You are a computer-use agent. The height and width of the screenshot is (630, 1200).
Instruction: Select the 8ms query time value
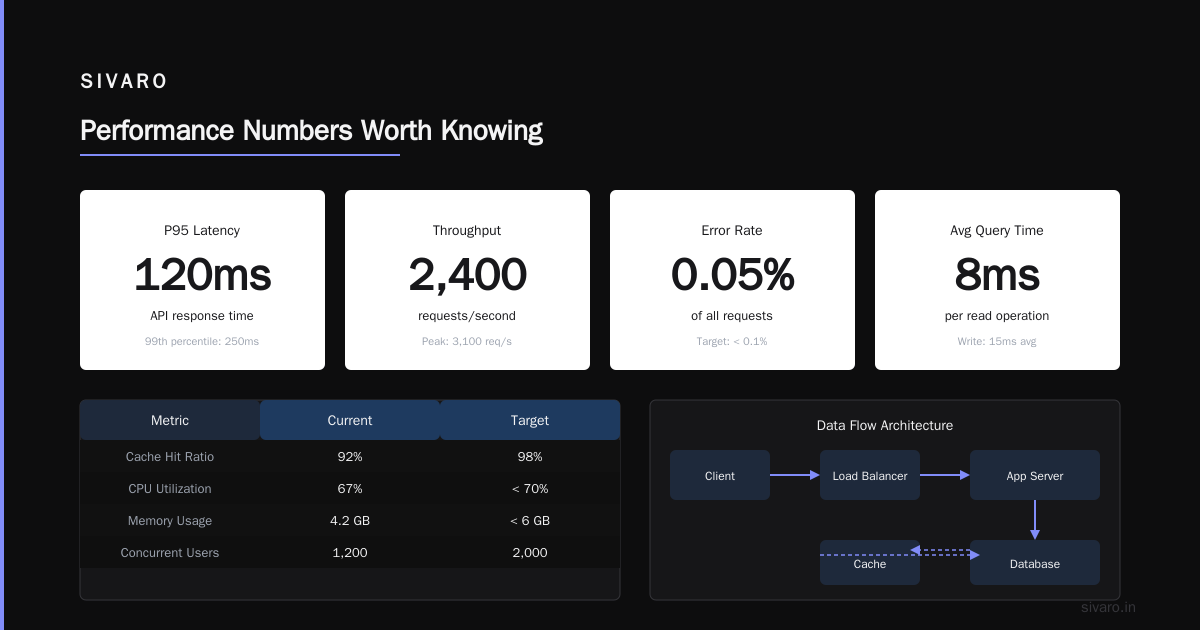pyautogui.click(x=997, y=274)
